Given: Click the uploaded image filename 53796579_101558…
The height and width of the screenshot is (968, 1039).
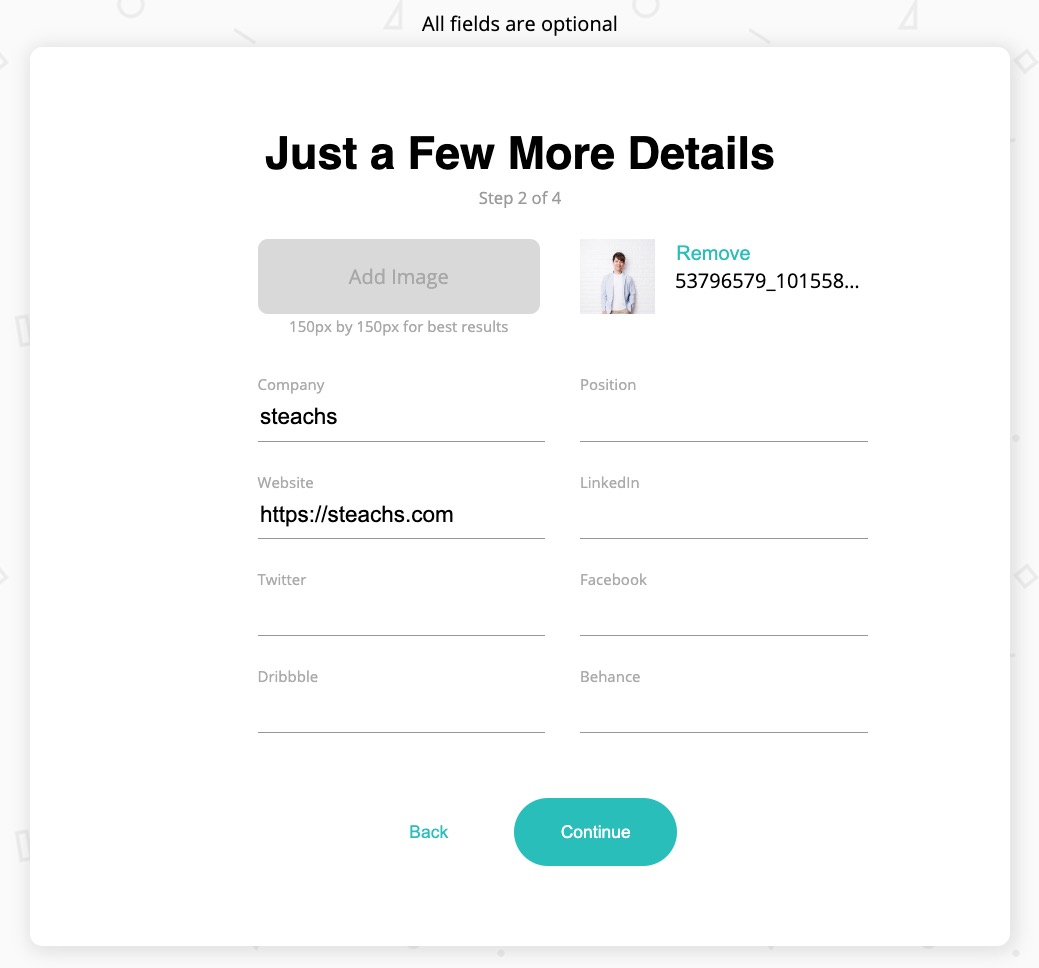Looking at the screenshot, I should tap(766, 281).
